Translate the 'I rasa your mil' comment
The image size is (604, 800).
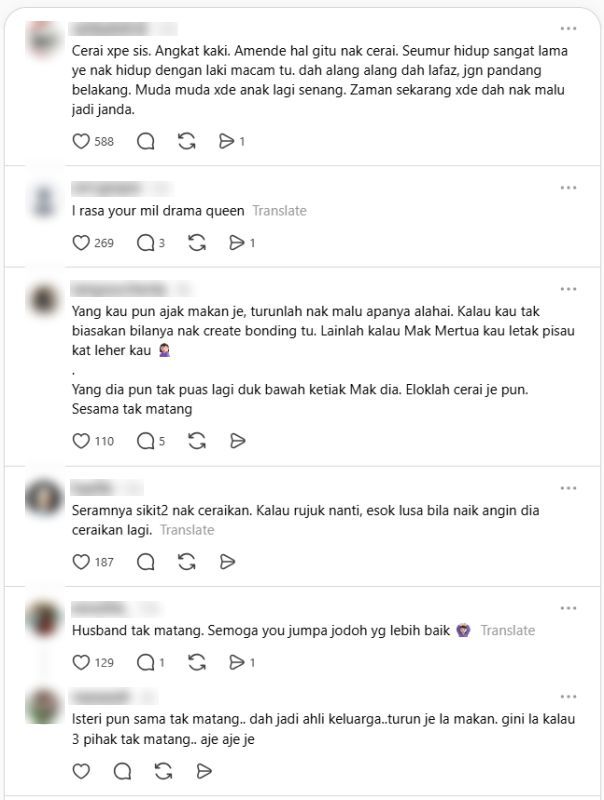pos(280,211)
